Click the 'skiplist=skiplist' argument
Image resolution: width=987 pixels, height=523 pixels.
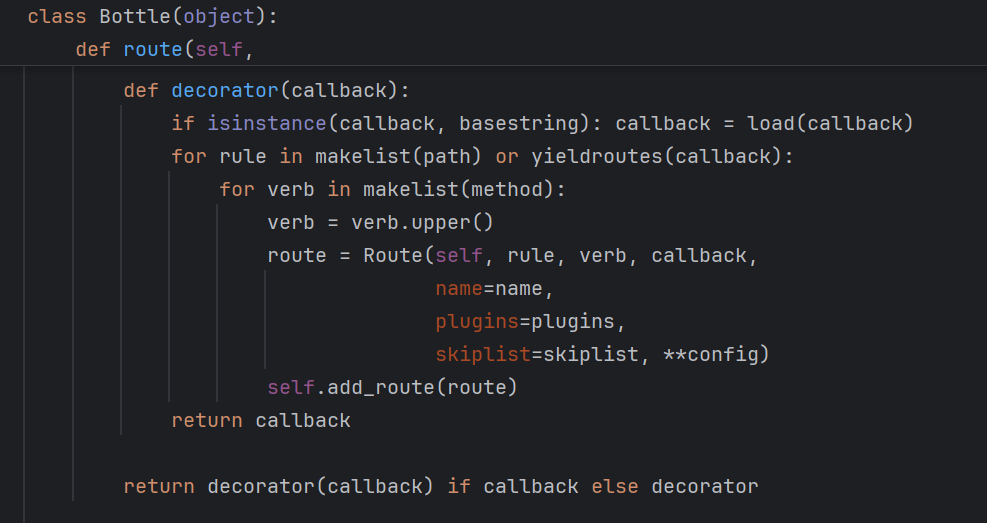click(537, 354)
